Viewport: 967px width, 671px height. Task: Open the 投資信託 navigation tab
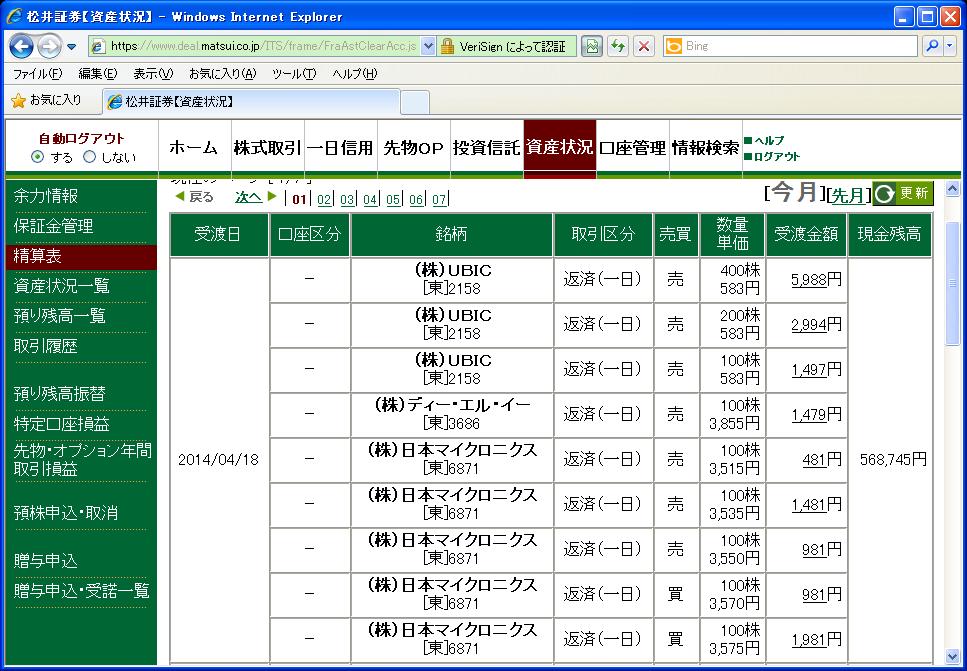pyautogui.click(x=487, y=147)
